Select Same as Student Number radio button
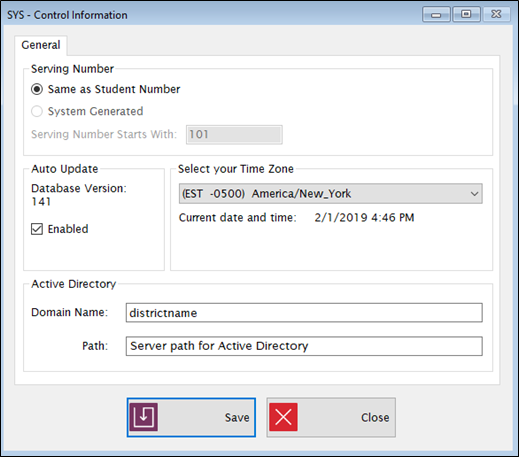The image size is (519, 457). pyautogui.click(x=37, y=89)
